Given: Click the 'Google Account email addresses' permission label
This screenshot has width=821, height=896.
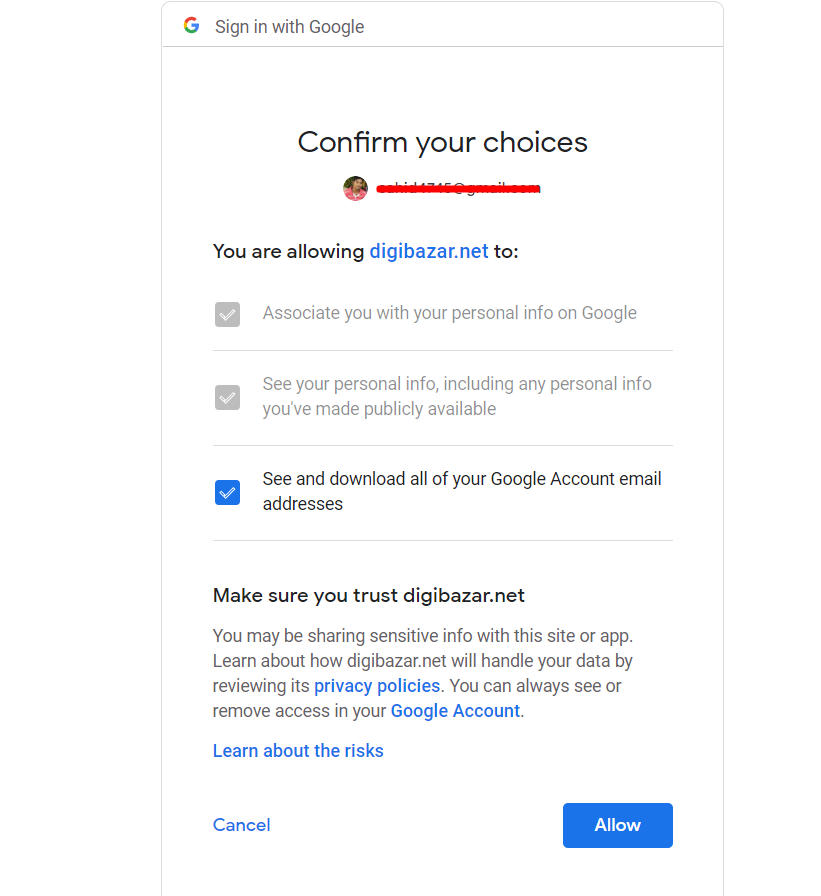Looking at the screenshot, I should (462, 491).
